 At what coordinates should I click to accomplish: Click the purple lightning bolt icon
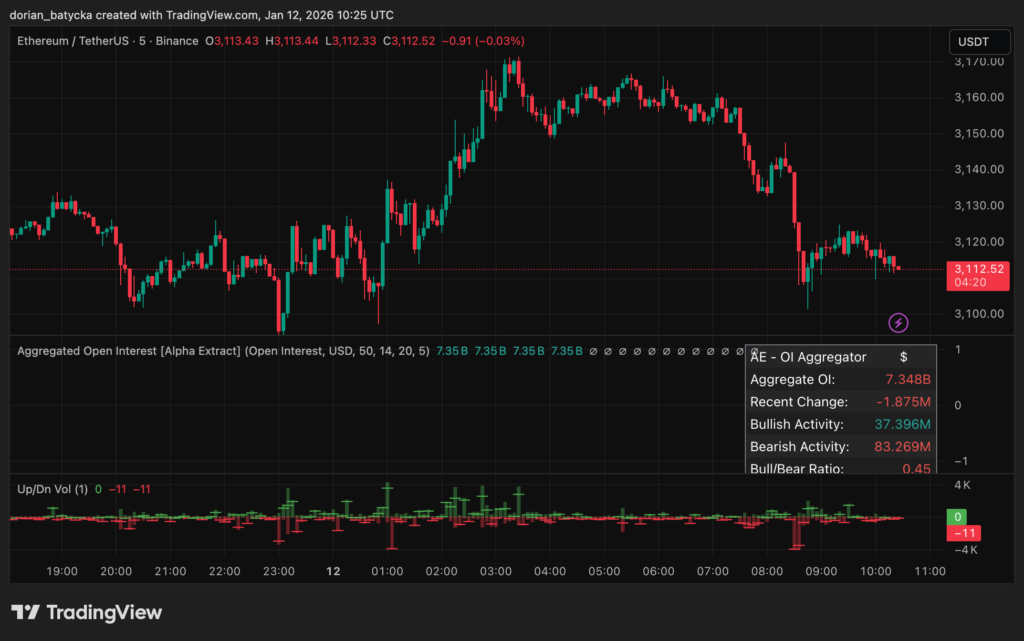(x=899, y=322)
